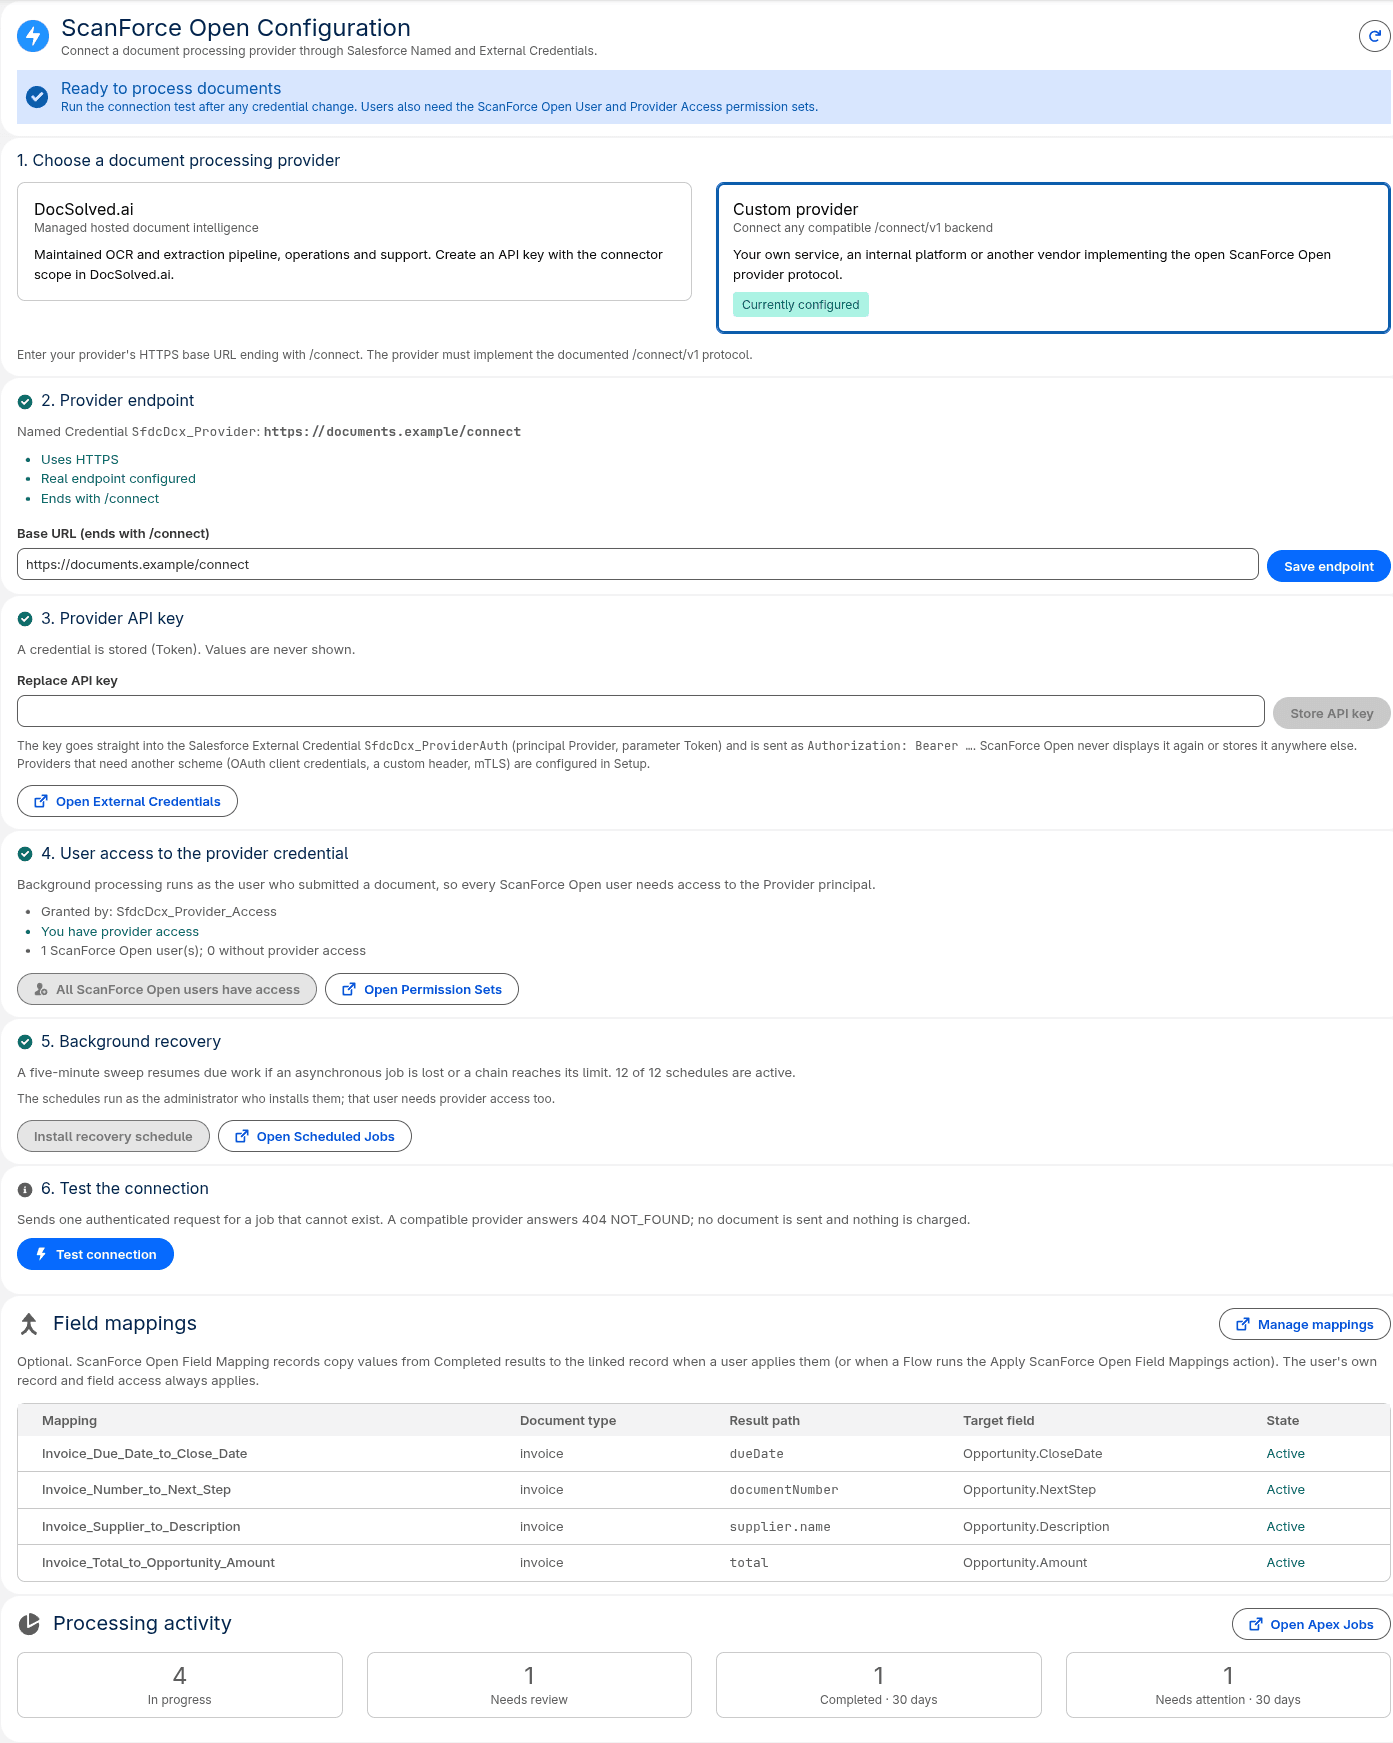The width and height of the screenshot is (1393, 1743).
Task: Run the Test connection action
Action: tap(95, 1254)
